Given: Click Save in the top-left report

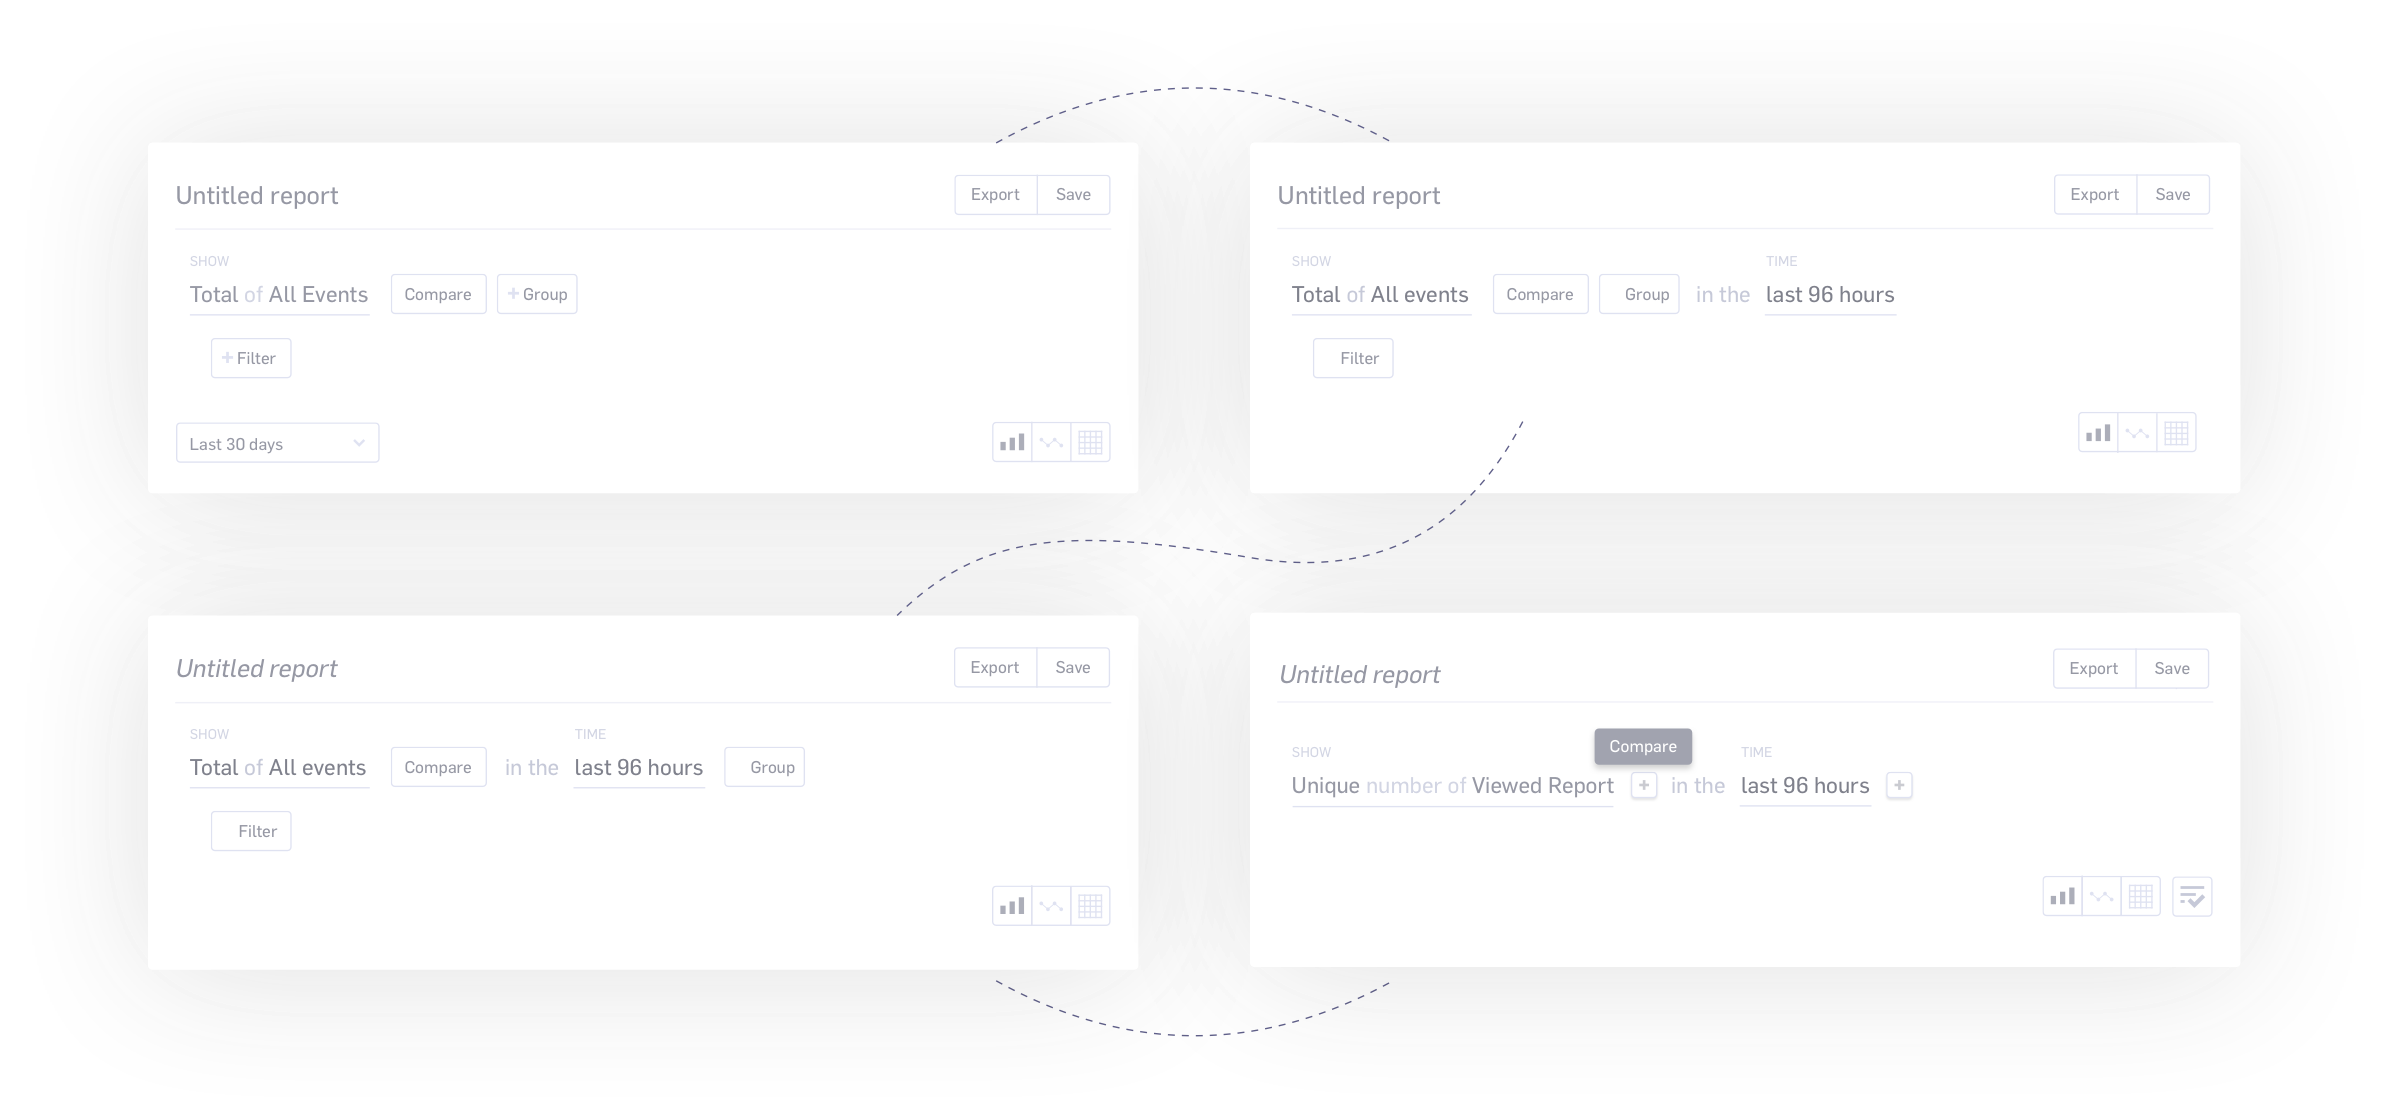Looking at the screenshot, I should click(1074, 195).
